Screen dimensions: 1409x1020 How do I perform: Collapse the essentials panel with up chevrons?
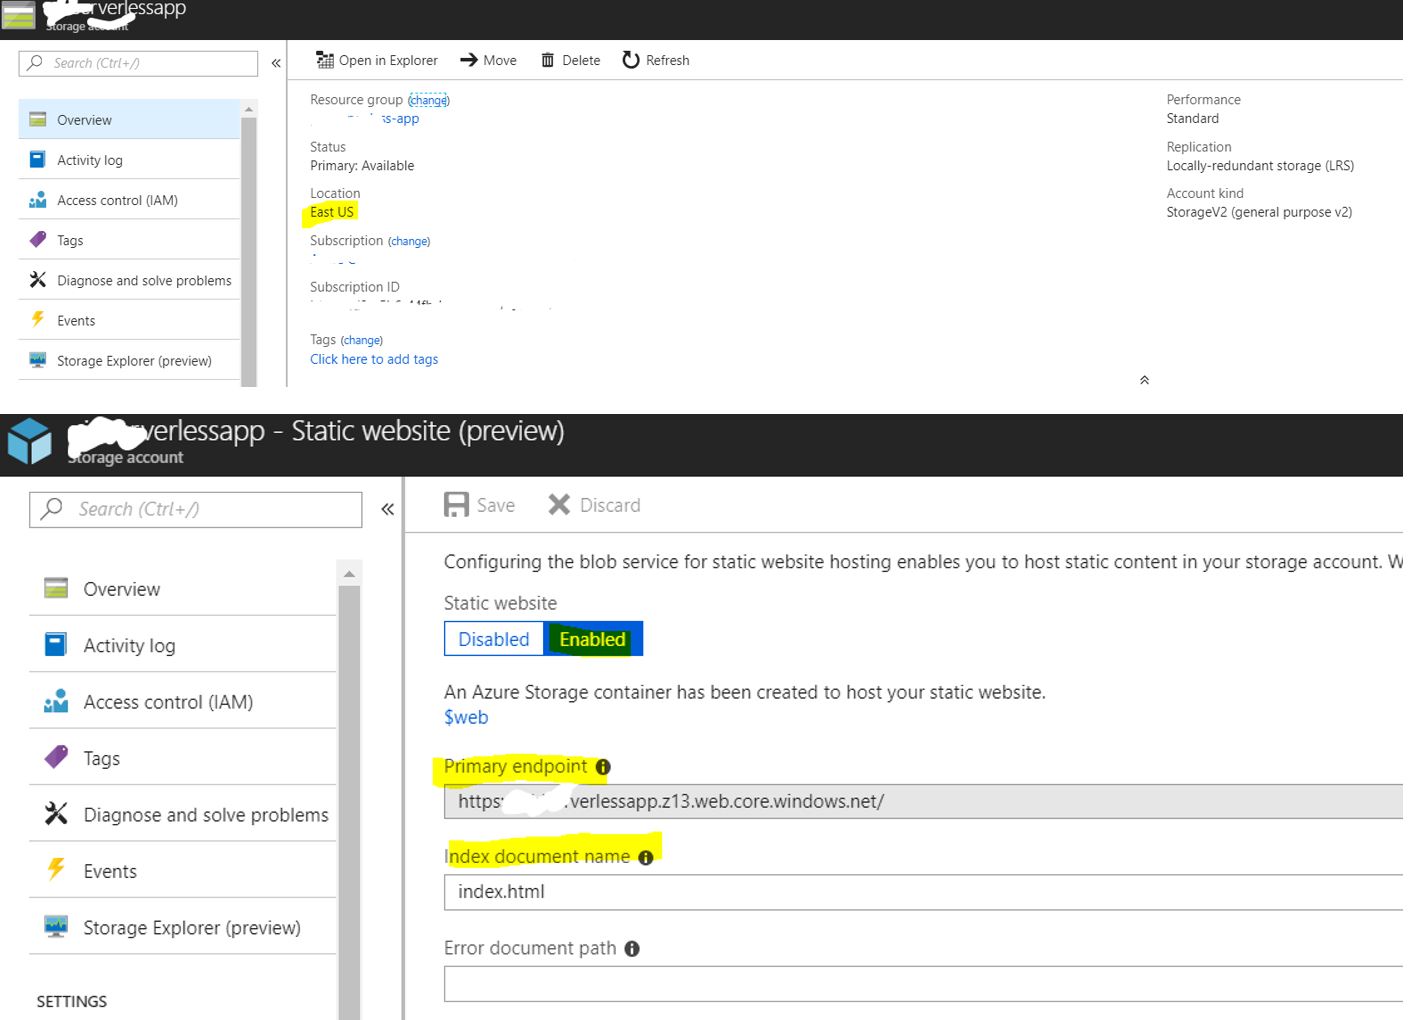[x=1144, y=380]
